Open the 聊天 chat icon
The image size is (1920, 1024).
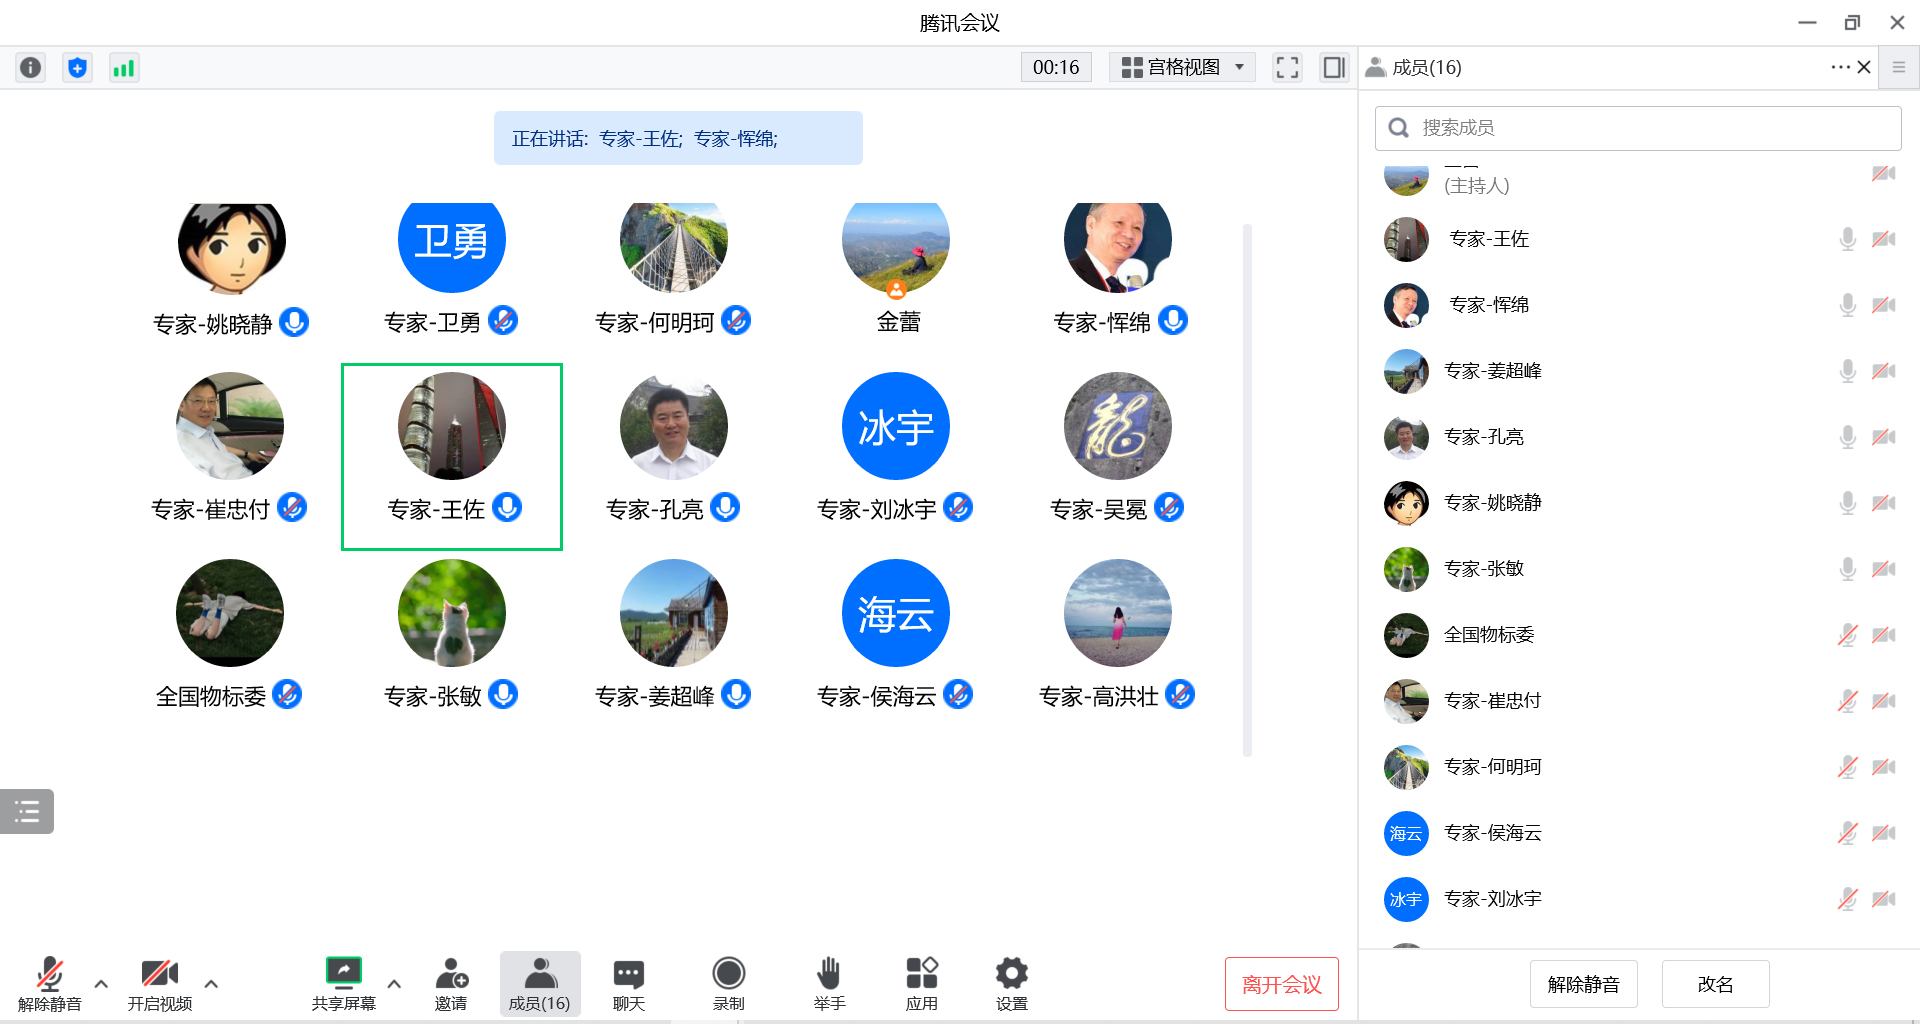pyautogui.click(x=628, y=984)
